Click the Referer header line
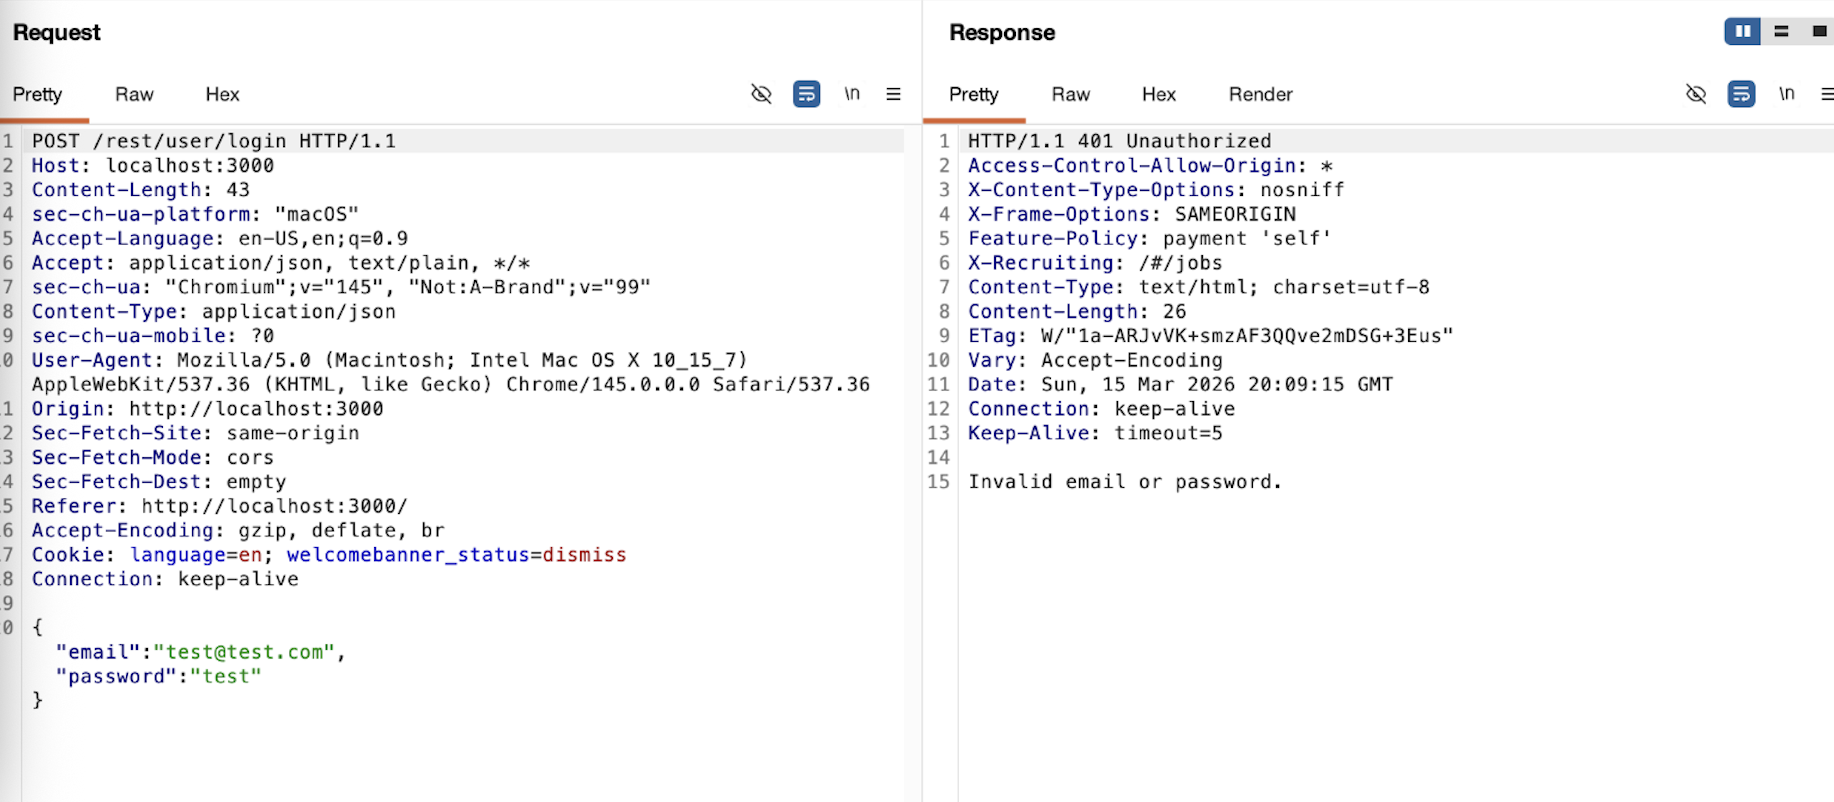Viewport: 1834px width, 802px height. pos(219,506)
